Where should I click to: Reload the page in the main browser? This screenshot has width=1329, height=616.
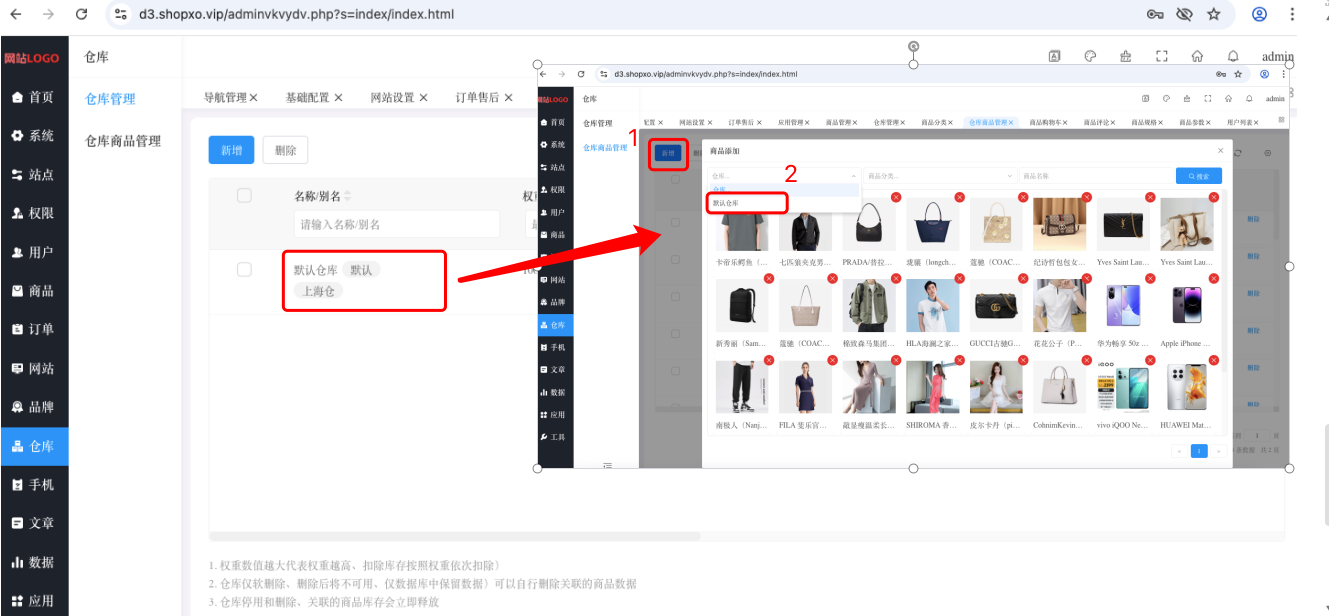[82, 14]
